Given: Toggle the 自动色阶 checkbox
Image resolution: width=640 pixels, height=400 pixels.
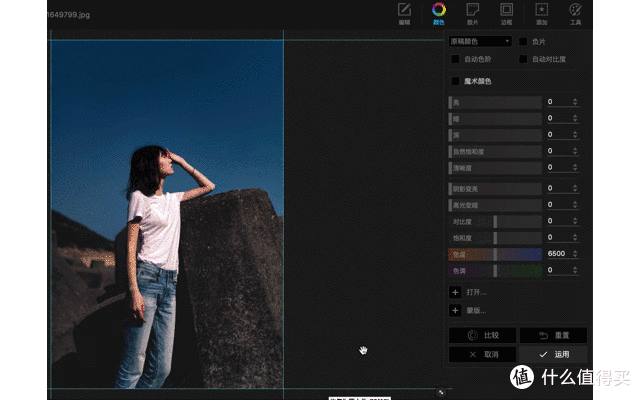Looking at the screenshot, I should pos(455,59).
